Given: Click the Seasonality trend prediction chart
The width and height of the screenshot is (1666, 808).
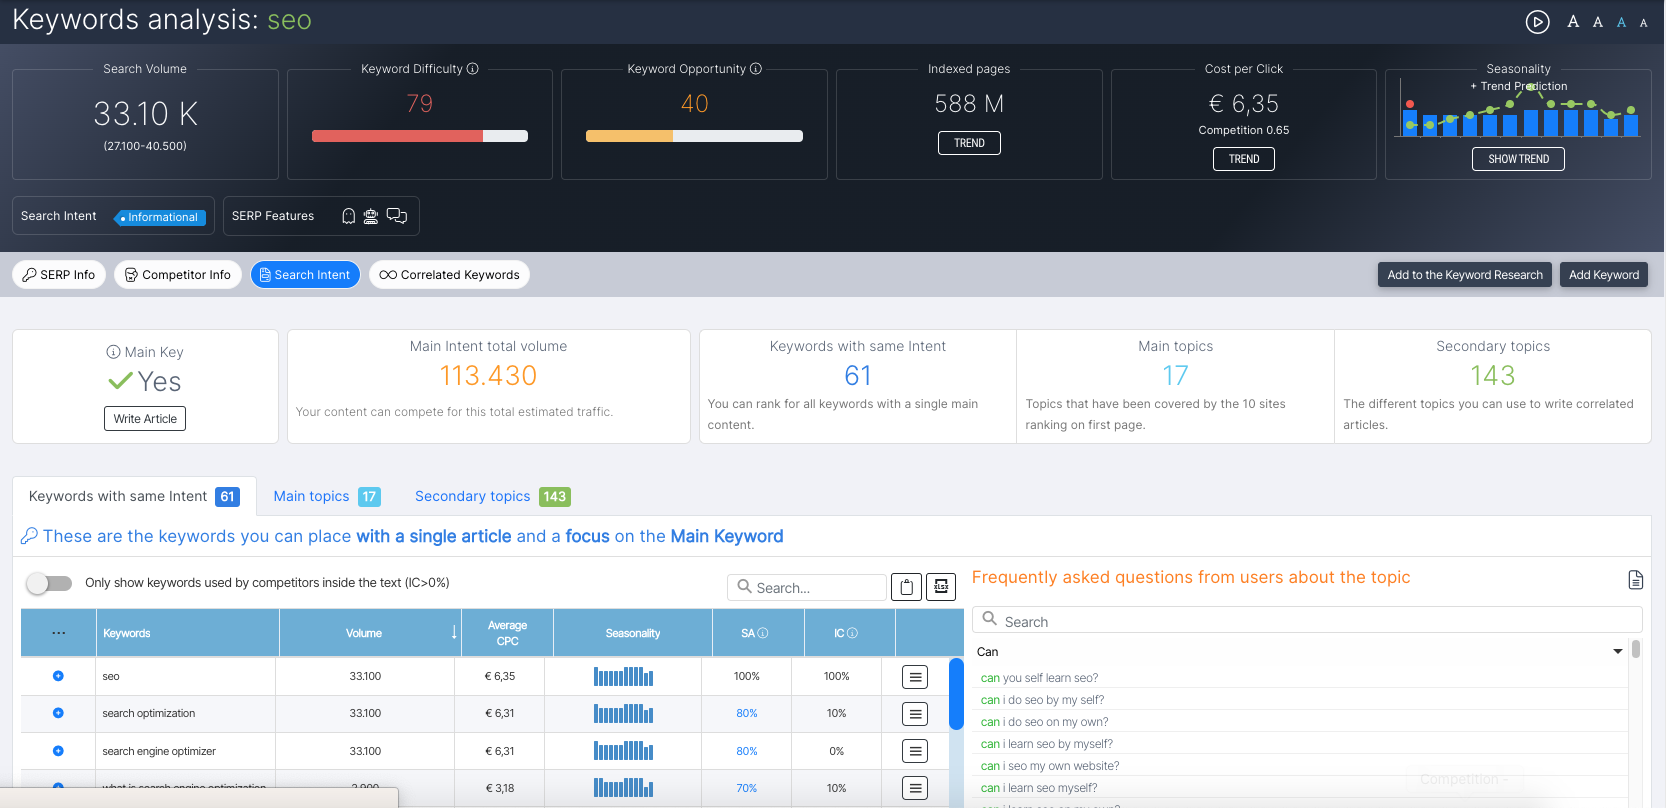Looking at the screenshot, I should point(1518,108).
